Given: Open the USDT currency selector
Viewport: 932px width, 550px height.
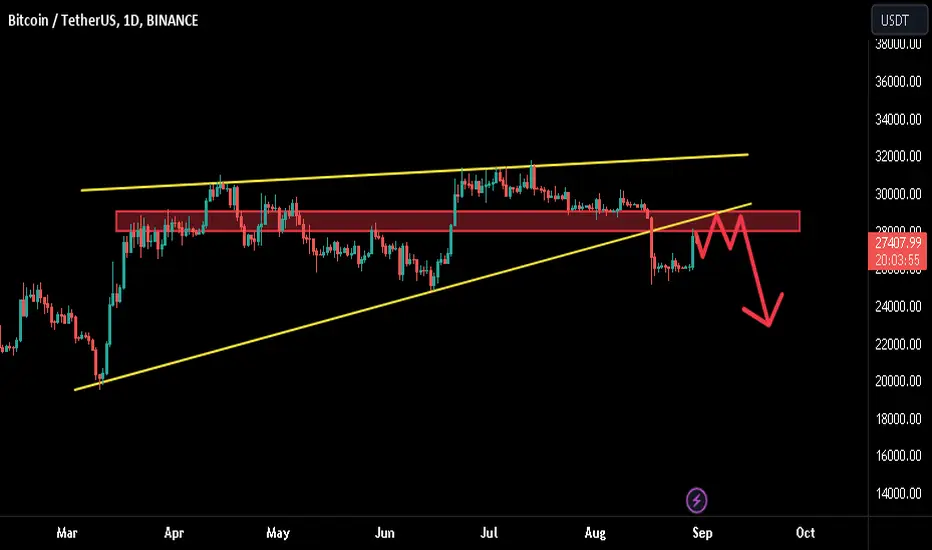Looking at the screenshot, I should pos(899,20).
